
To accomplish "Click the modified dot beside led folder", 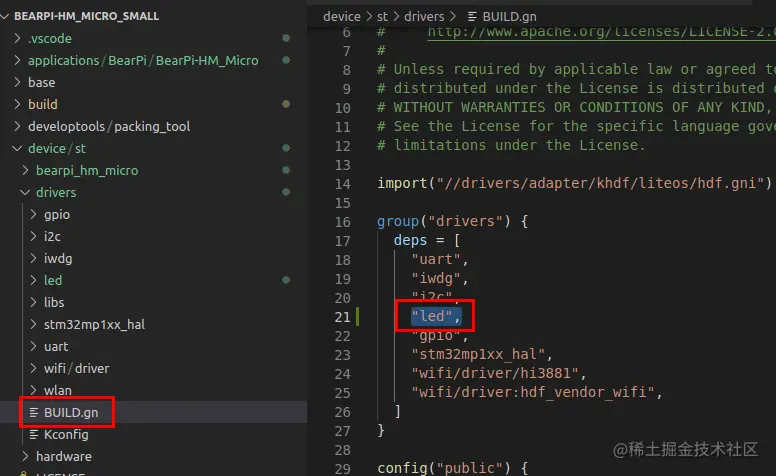I will [x=286, y=280].
